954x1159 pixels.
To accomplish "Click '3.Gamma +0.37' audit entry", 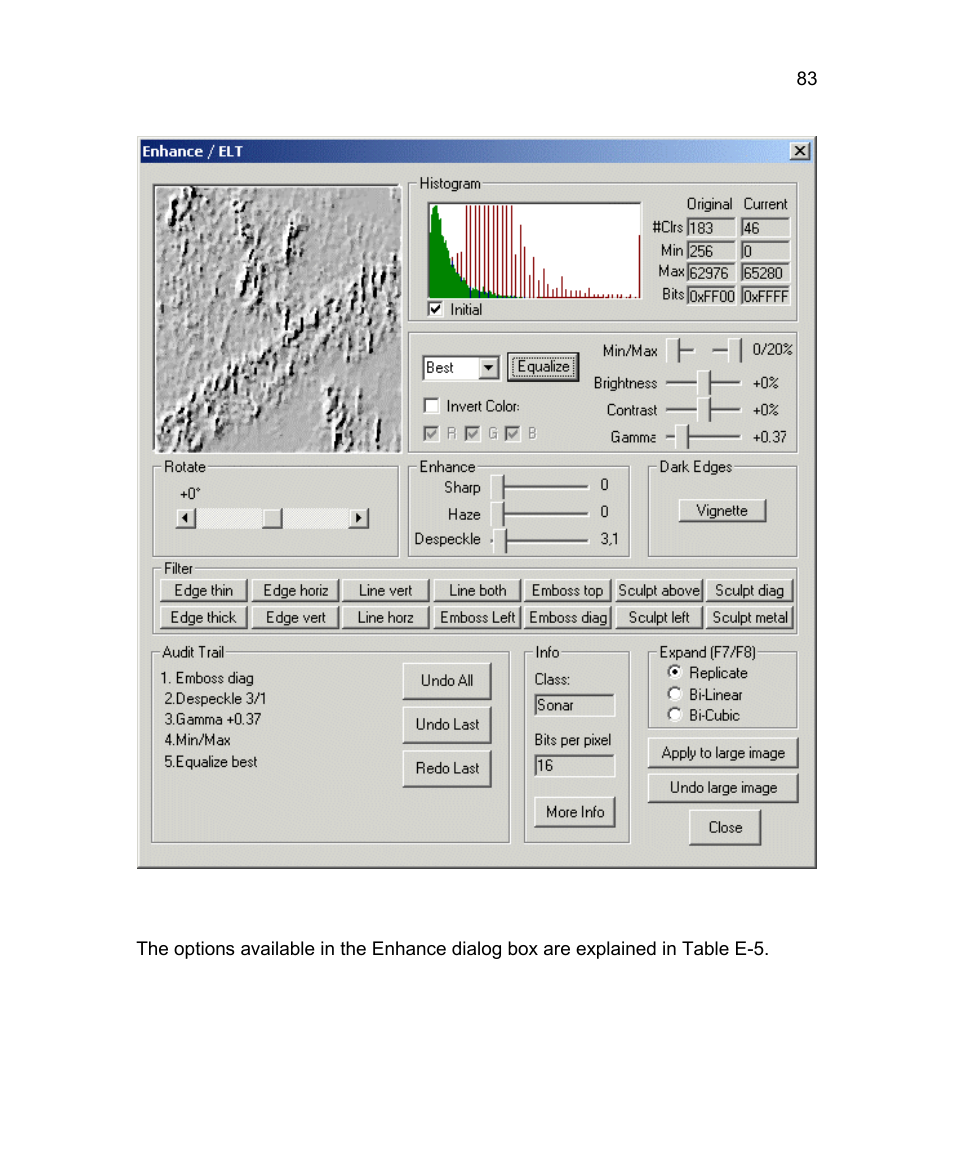I will click(212, 719).
